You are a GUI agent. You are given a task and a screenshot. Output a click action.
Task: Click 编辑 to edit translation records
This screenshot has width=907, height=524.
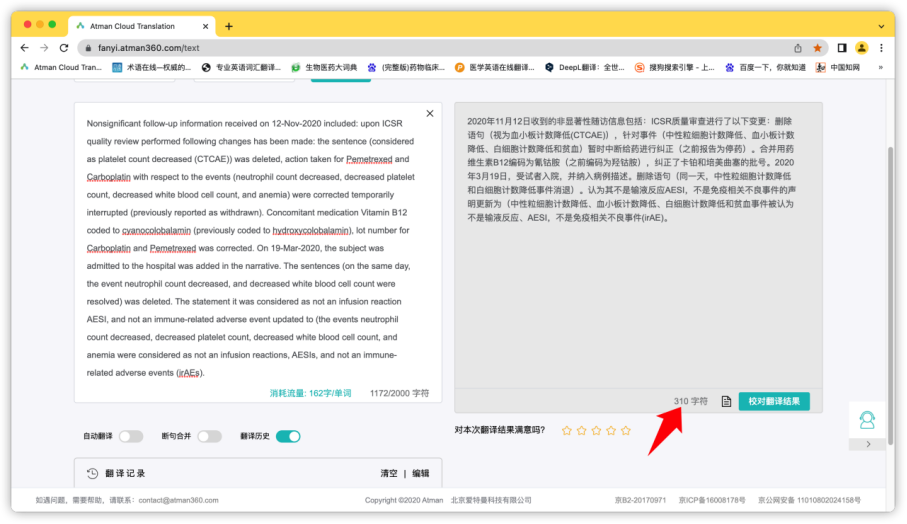coord(421,473)
